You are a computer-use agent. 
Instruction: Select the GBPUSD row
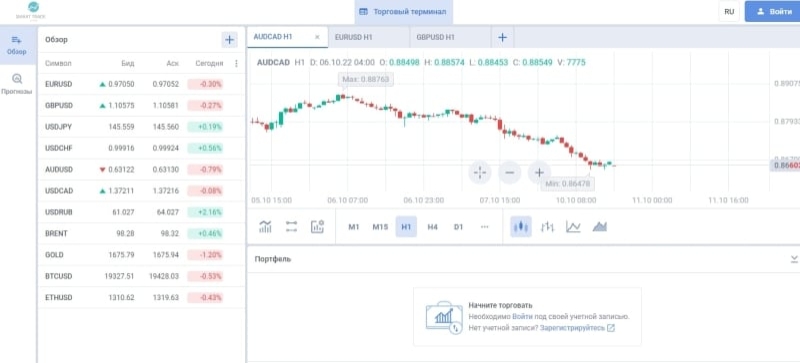pos(141,106)
